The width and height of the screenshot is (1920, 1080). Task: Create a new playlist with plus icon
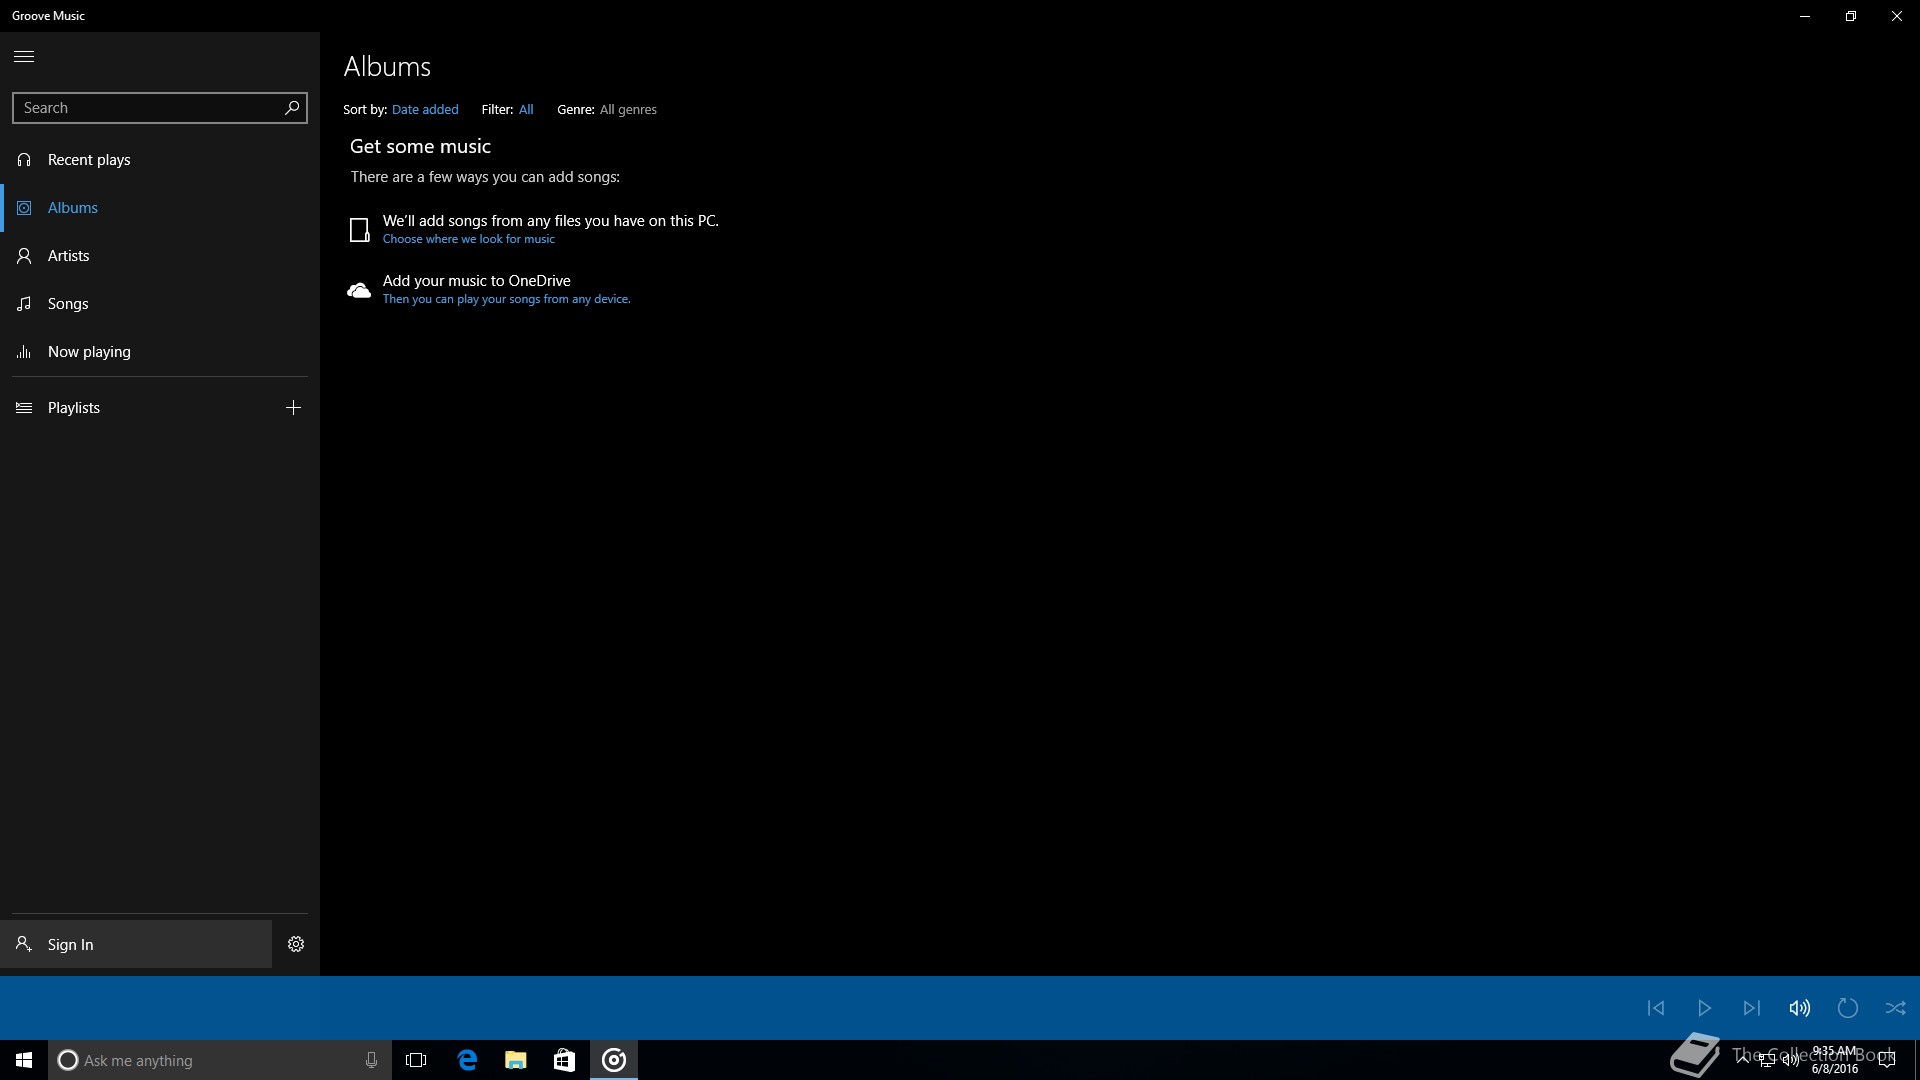tap(293, 408)
